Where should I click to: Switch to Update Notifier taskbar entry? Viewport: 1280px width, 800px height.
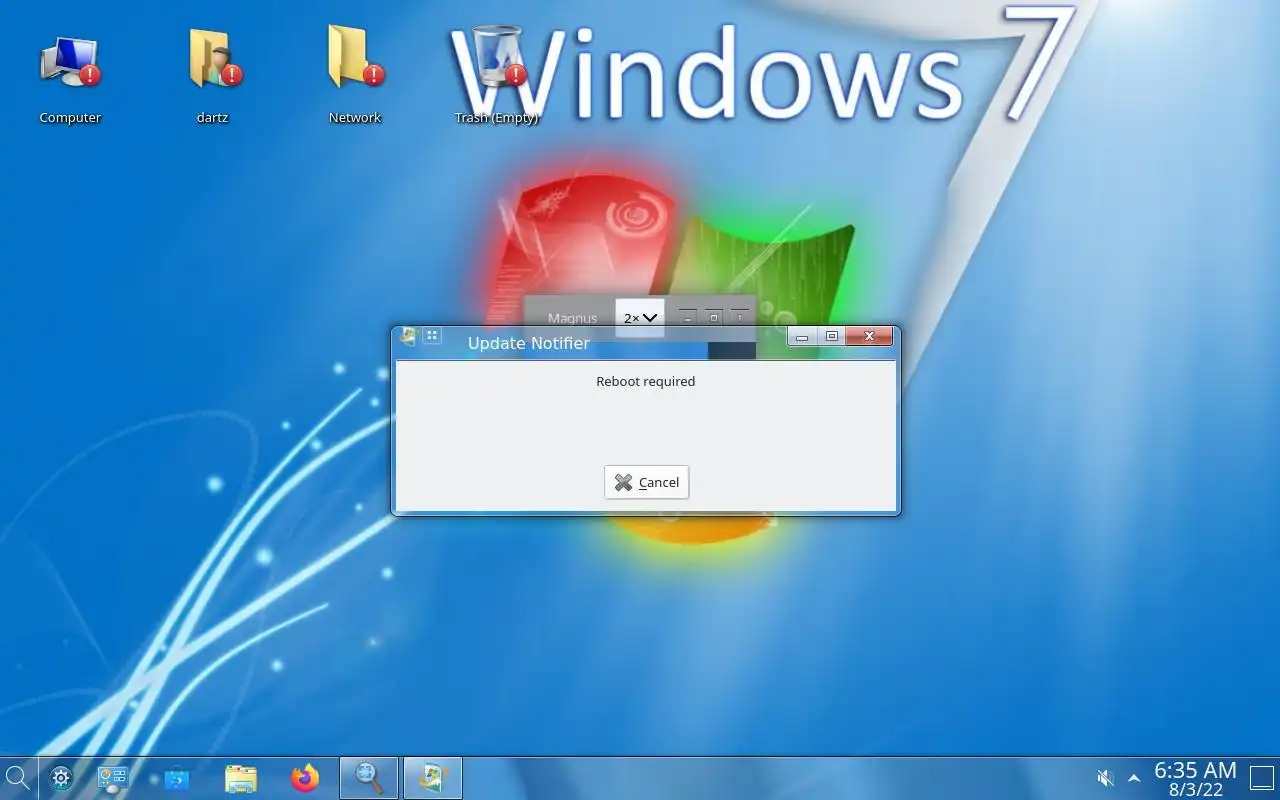click(433, 778)
